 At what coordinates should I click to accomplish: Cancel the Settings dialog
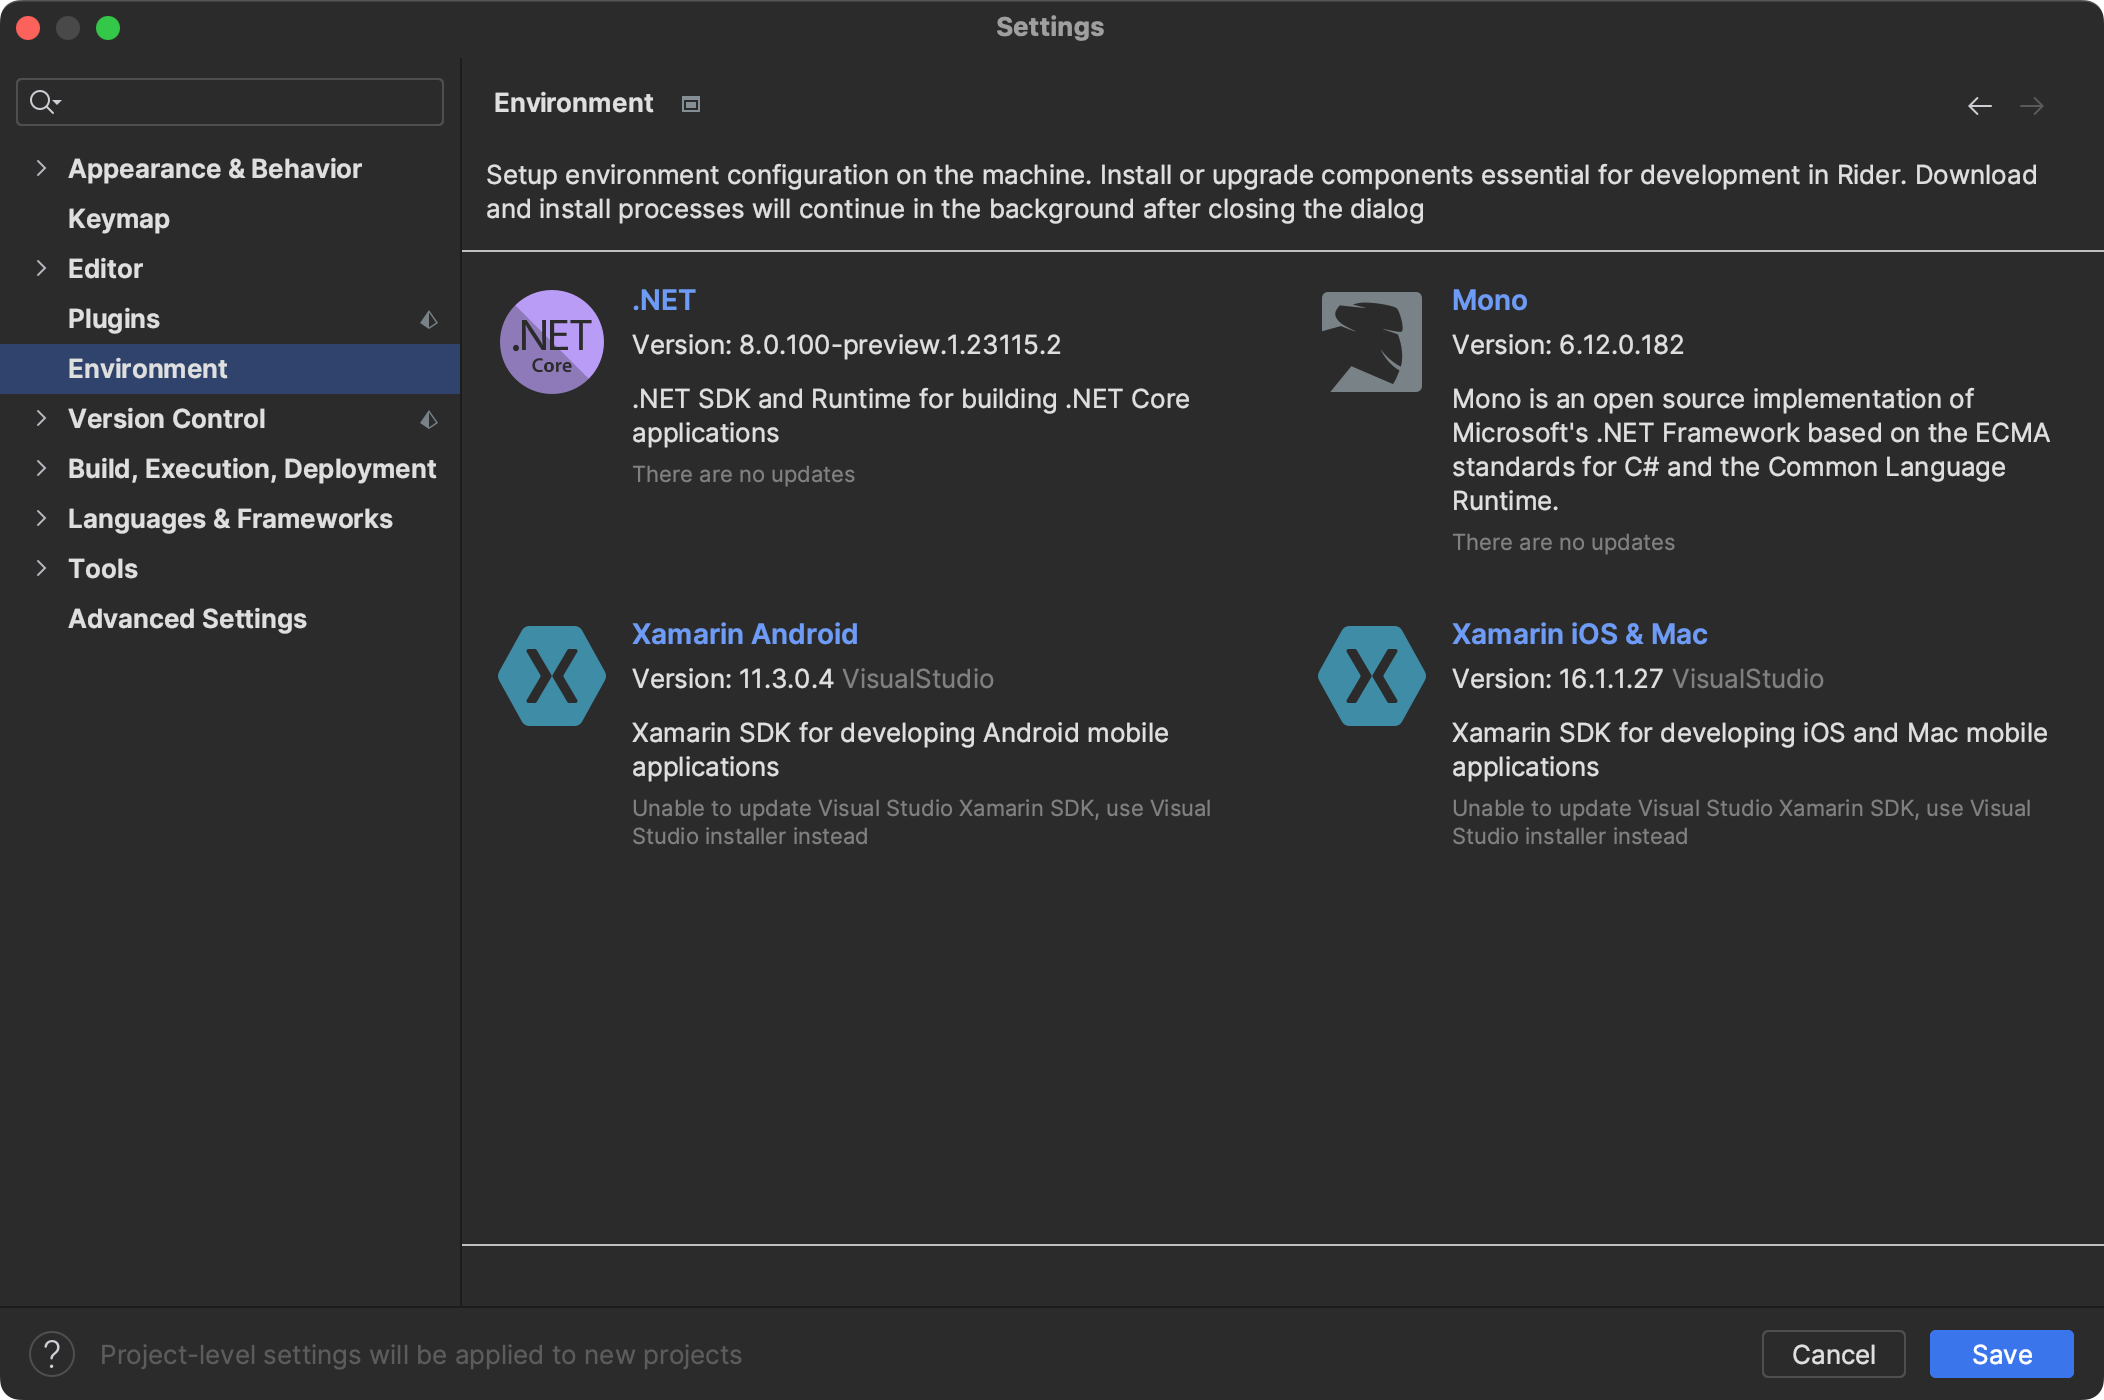click(1834, 1354)
